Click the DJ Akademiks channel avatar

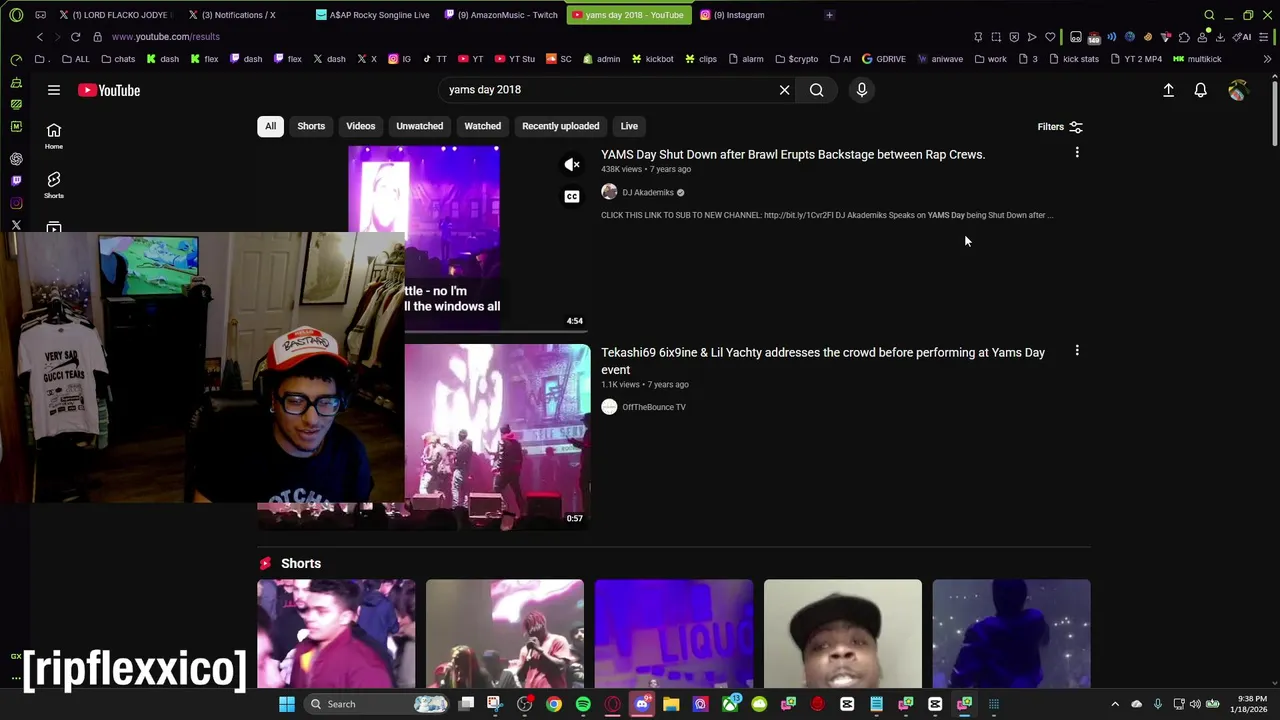coord(609,192)
